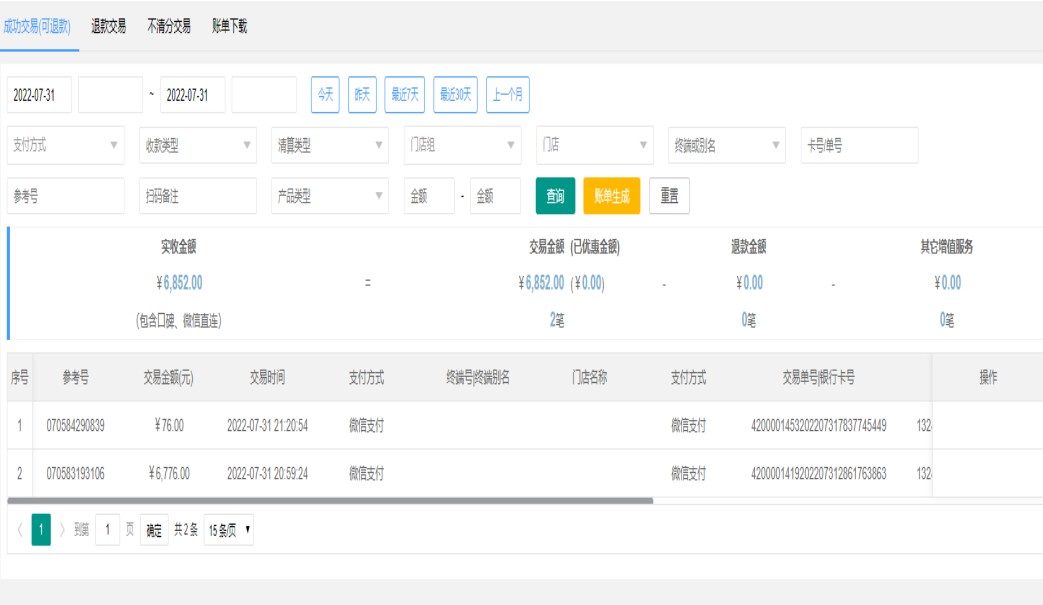Open the 产品类型 dropdown
1043x605 pixels.
(x=330, y=197)
